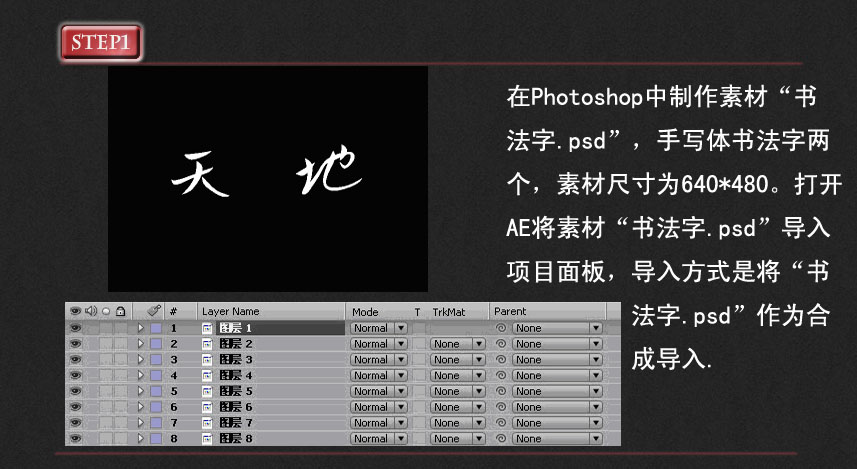Select the layer named 图层 1
This screenshot has width=857, height=469.
click(236, 328)
